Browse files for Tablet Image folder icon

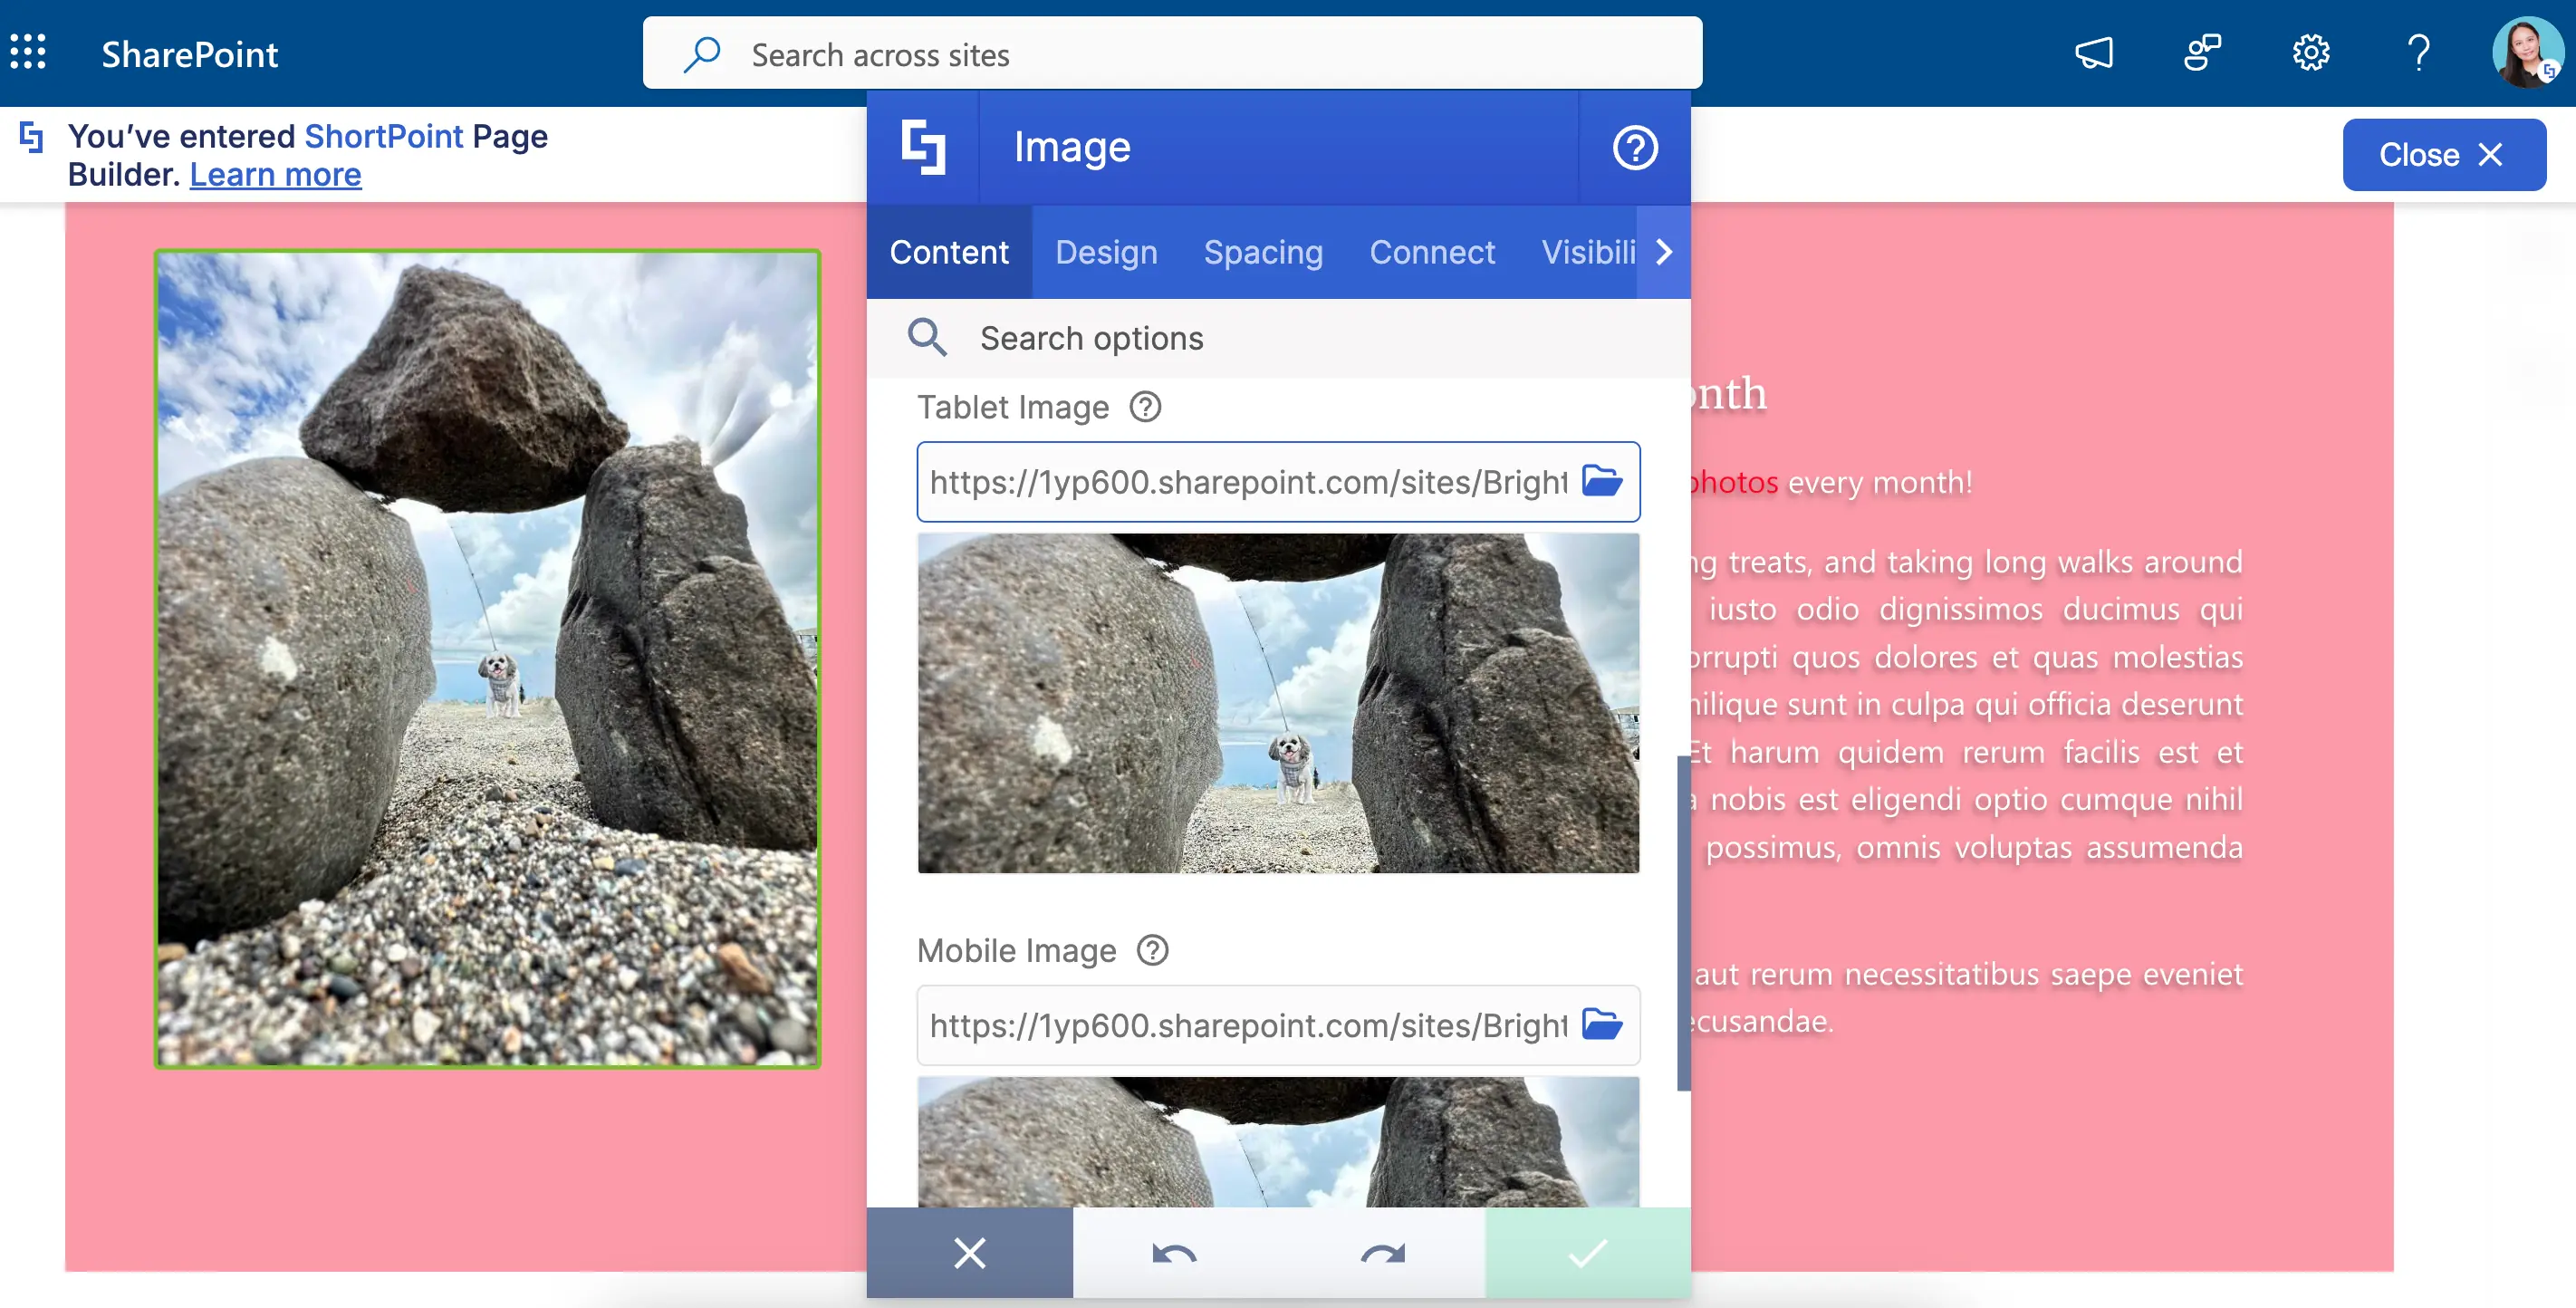(1602, 481)
